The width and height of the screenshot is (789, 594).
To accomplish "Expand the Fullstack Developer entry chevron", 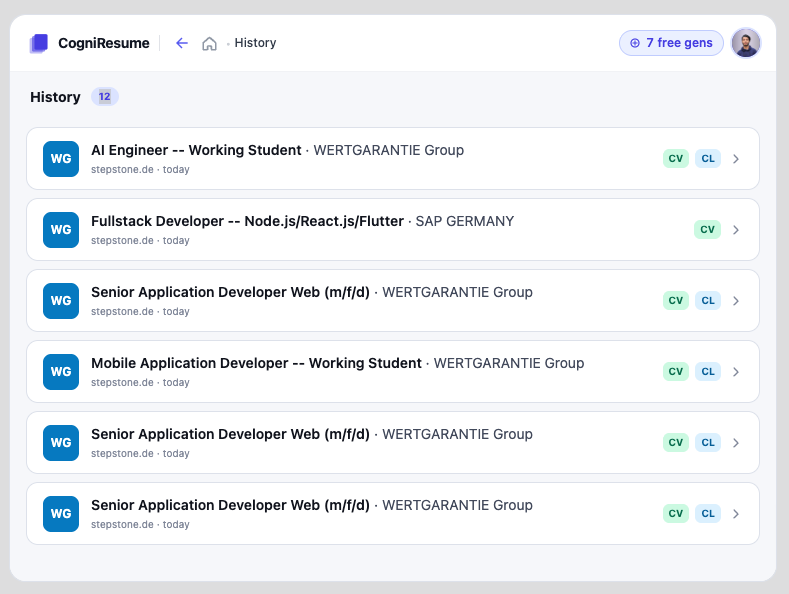I will coord(736,230).
